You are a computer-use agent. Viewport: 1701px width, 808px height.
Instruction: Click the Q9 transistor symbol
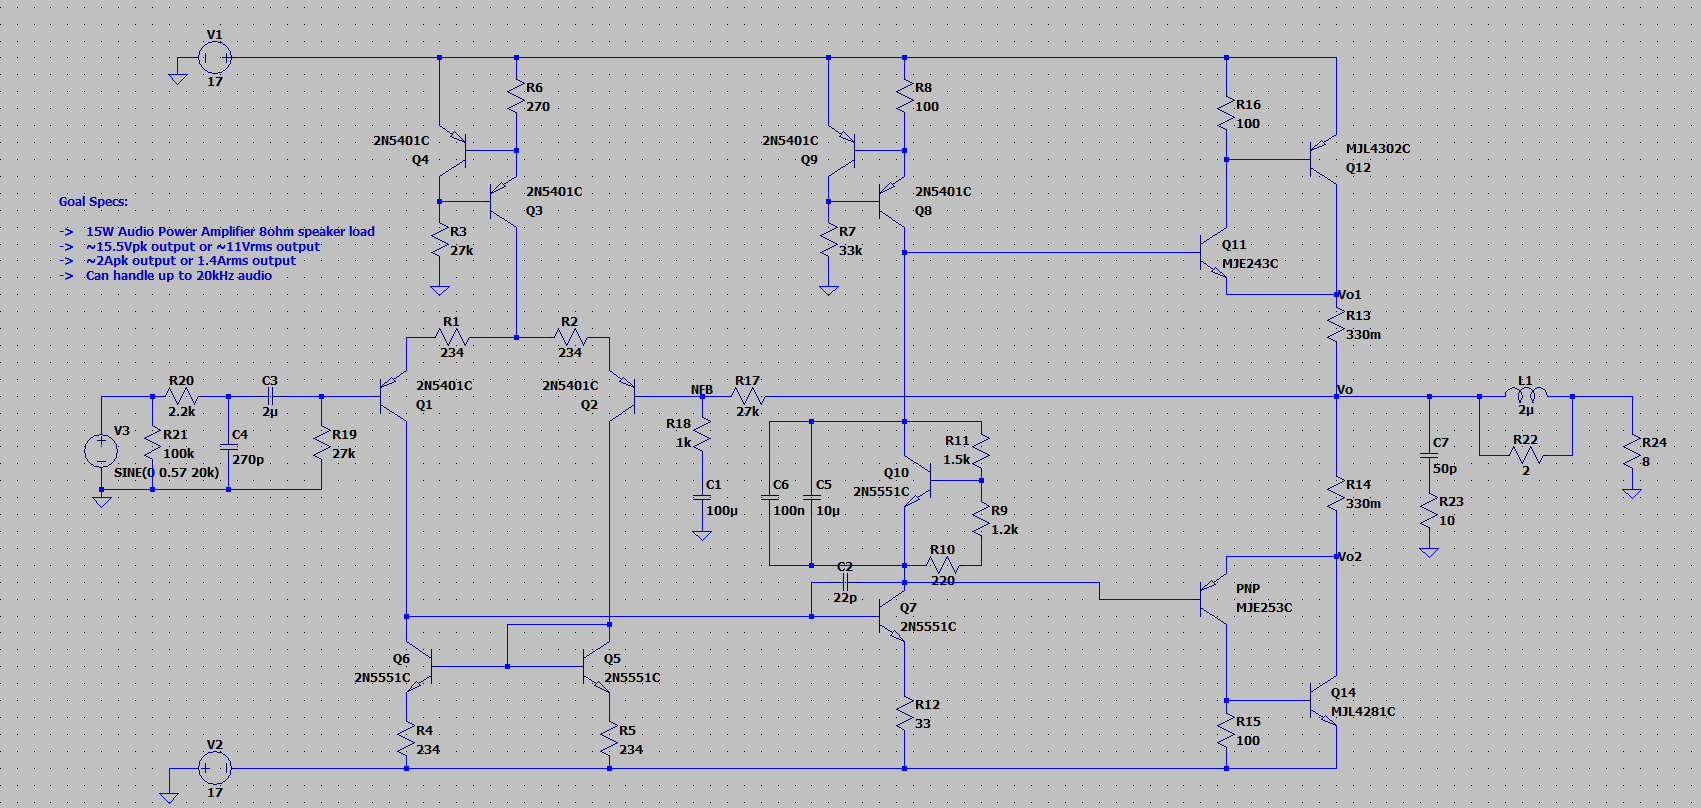point(844,150)
